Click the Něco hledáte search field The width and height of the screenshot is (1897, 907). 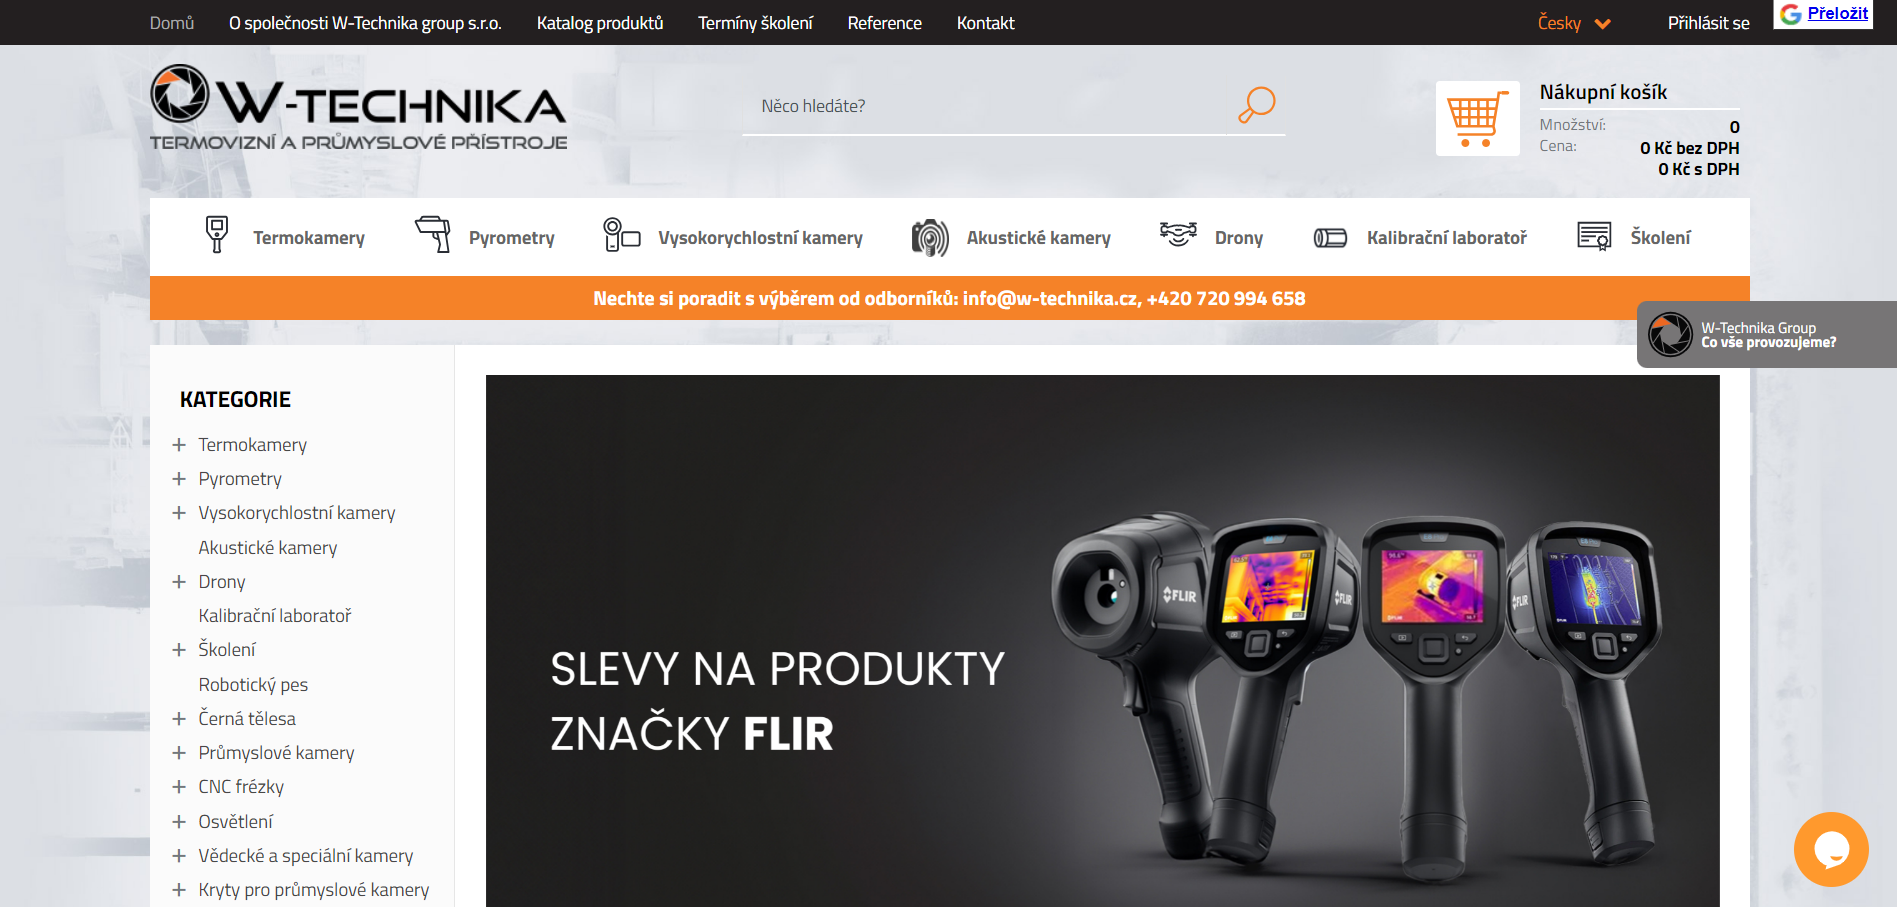(x=990, y=106)
